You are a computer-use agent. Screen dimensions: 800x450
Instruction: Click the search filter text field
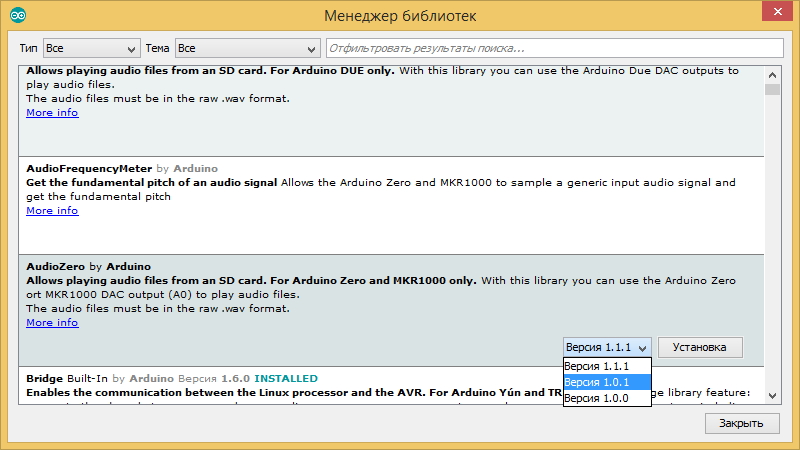(x=554, y=48)
